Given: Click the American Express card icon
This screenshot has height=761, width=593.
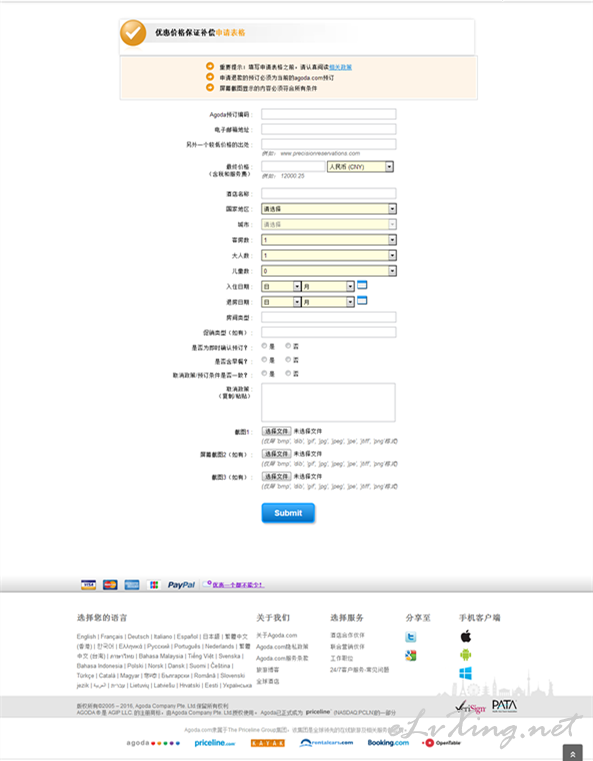Looking at the screenshot, I should pyautogui.click(x=132, y=585).
